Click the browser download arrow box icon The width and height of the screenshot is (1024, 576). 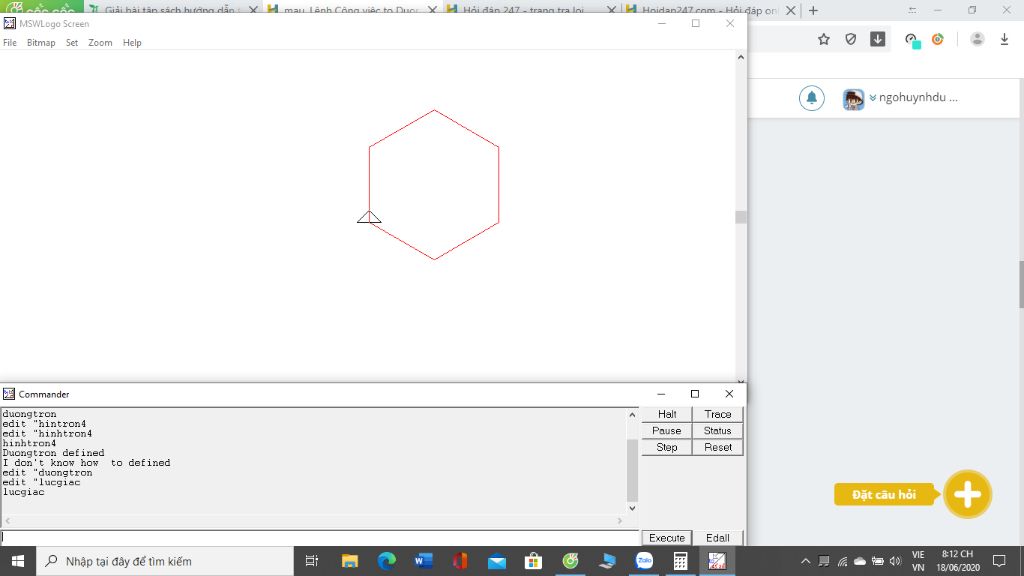[878, 39]
